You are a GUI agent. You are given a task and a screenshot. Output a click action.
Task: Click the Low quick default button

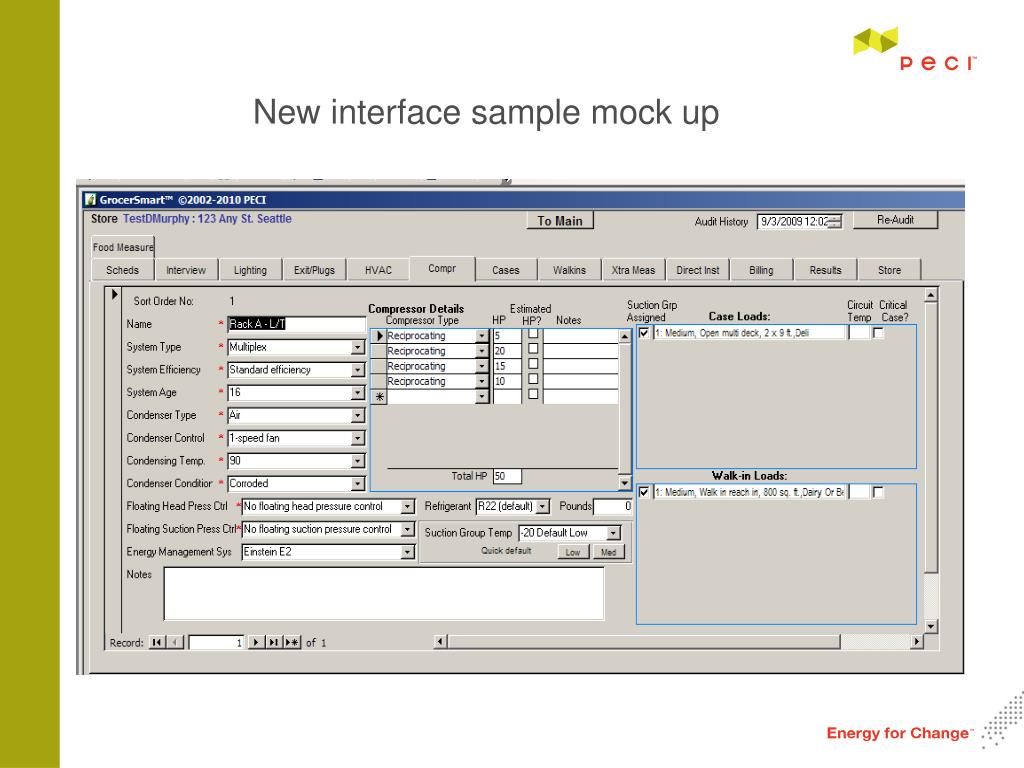coord(573,552)
